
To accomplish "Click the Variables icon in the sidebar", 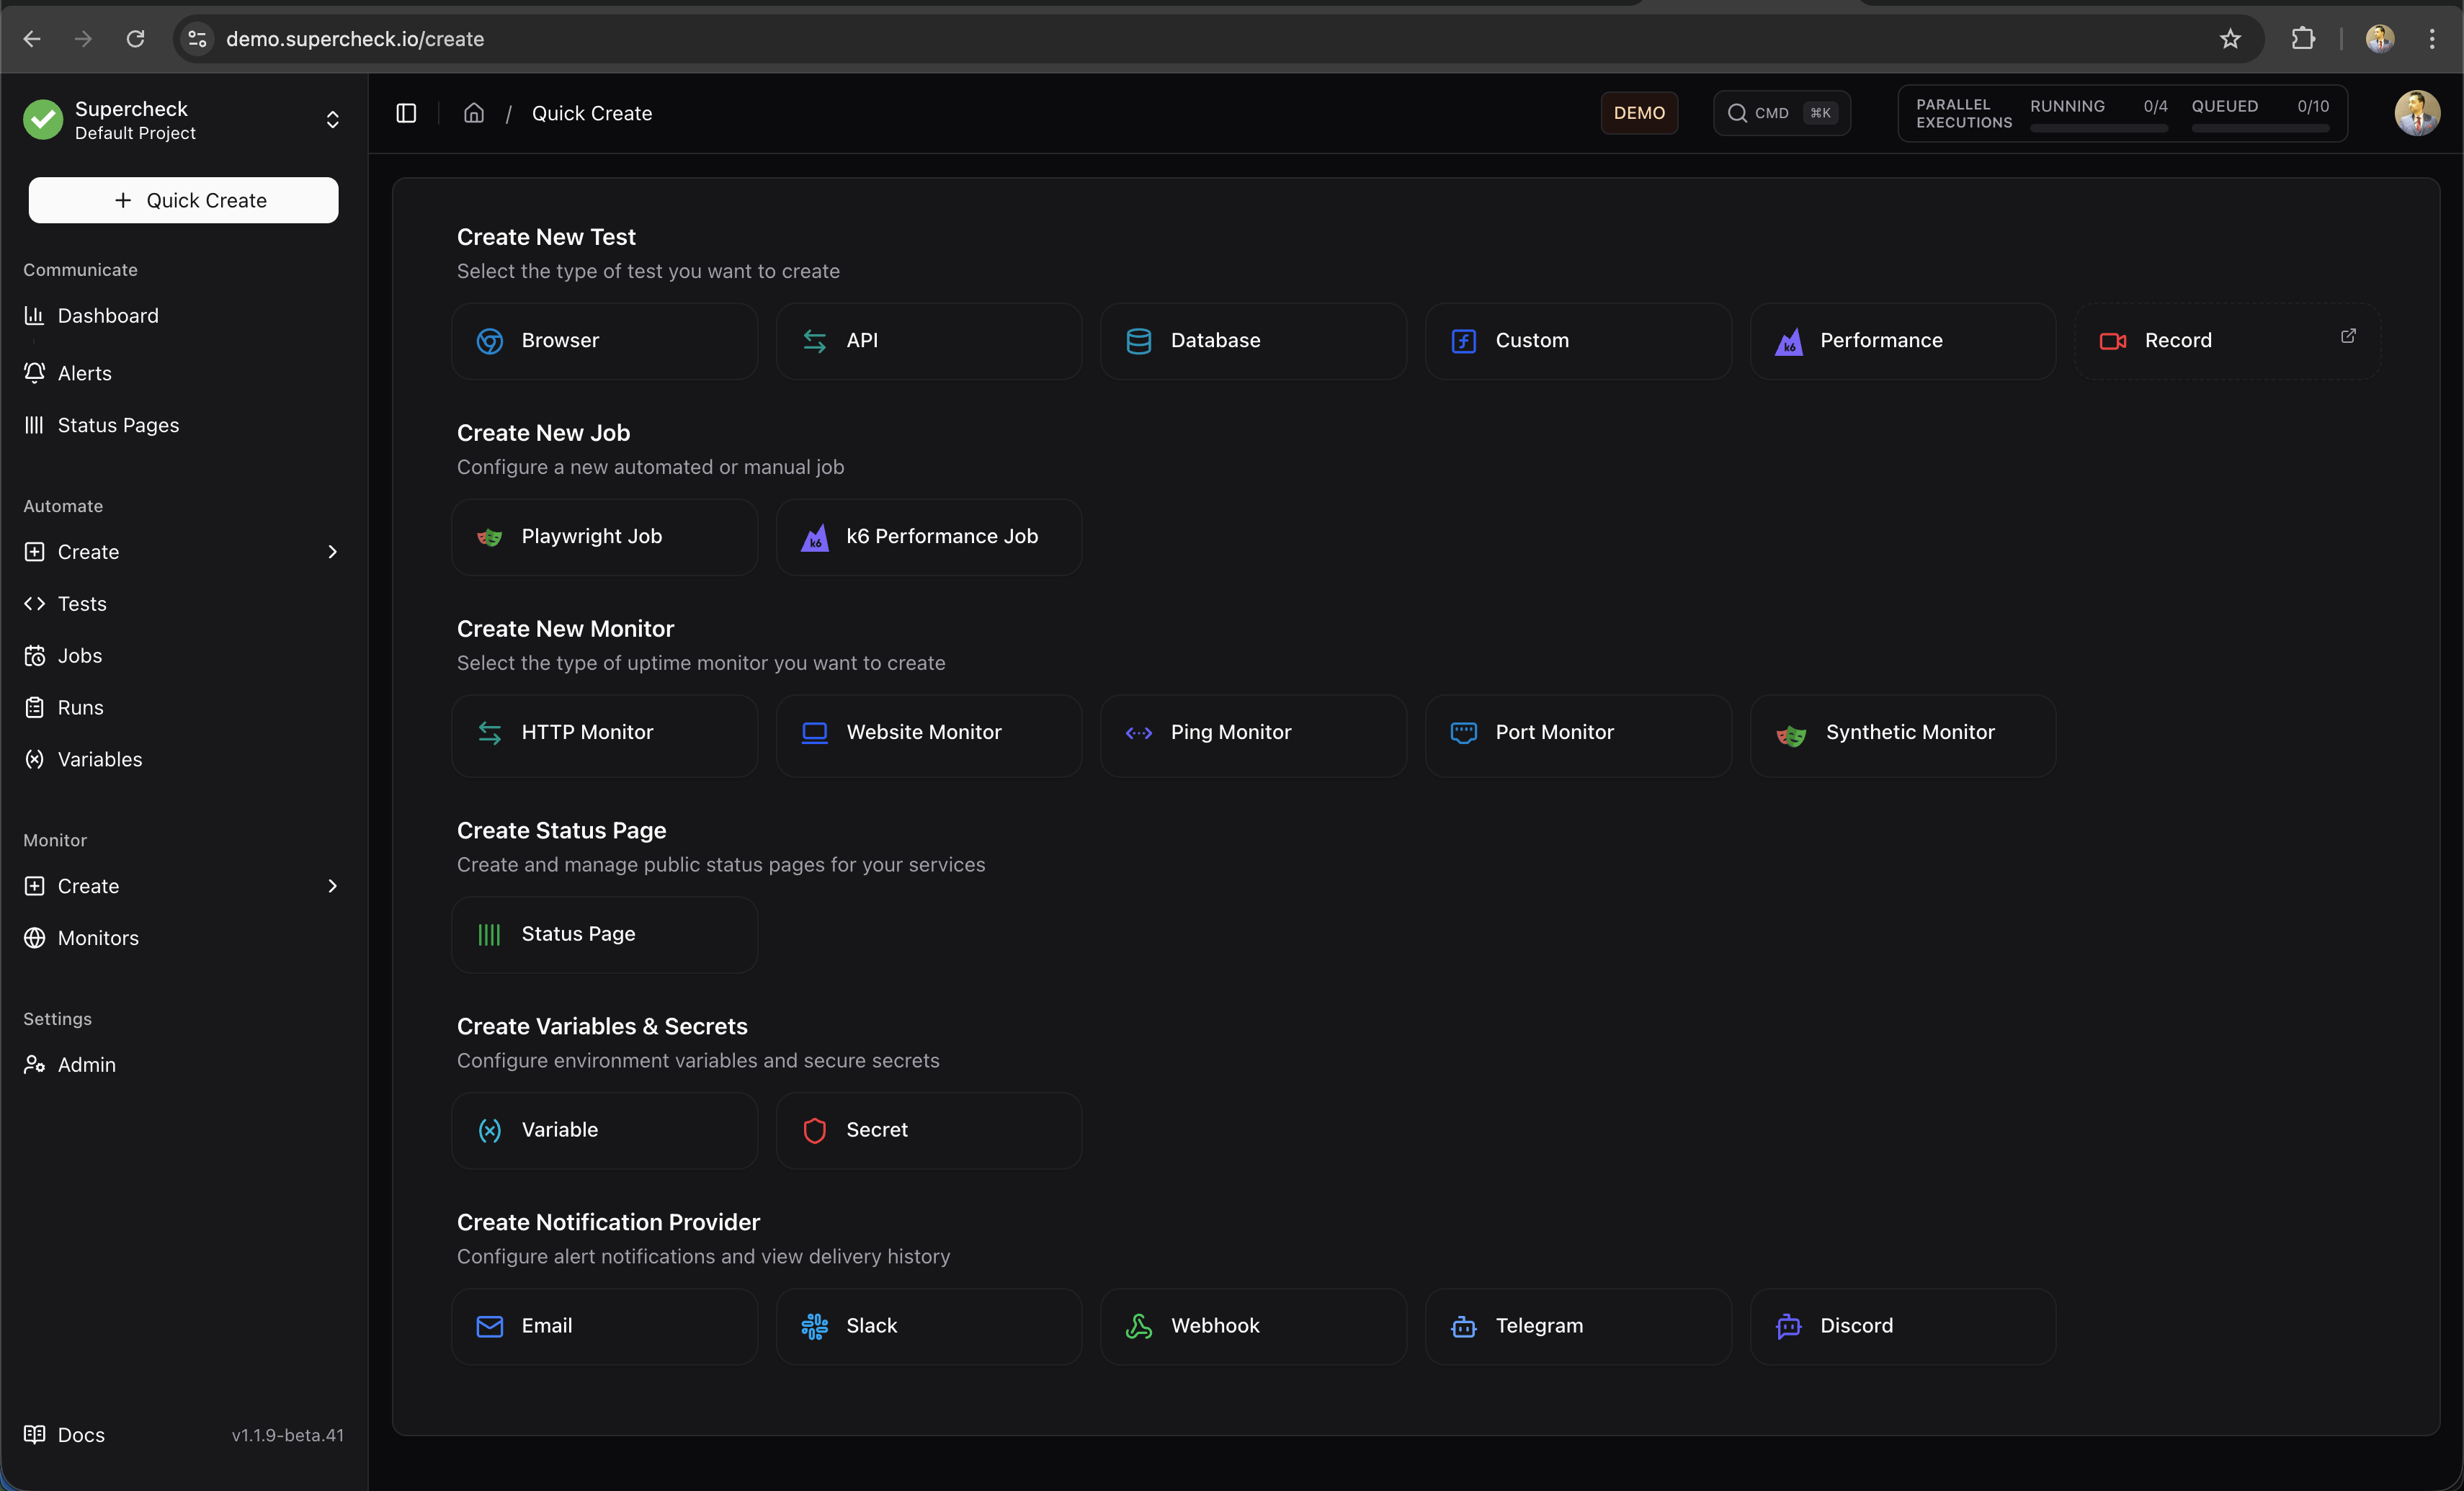I will (x=34, y=759).
